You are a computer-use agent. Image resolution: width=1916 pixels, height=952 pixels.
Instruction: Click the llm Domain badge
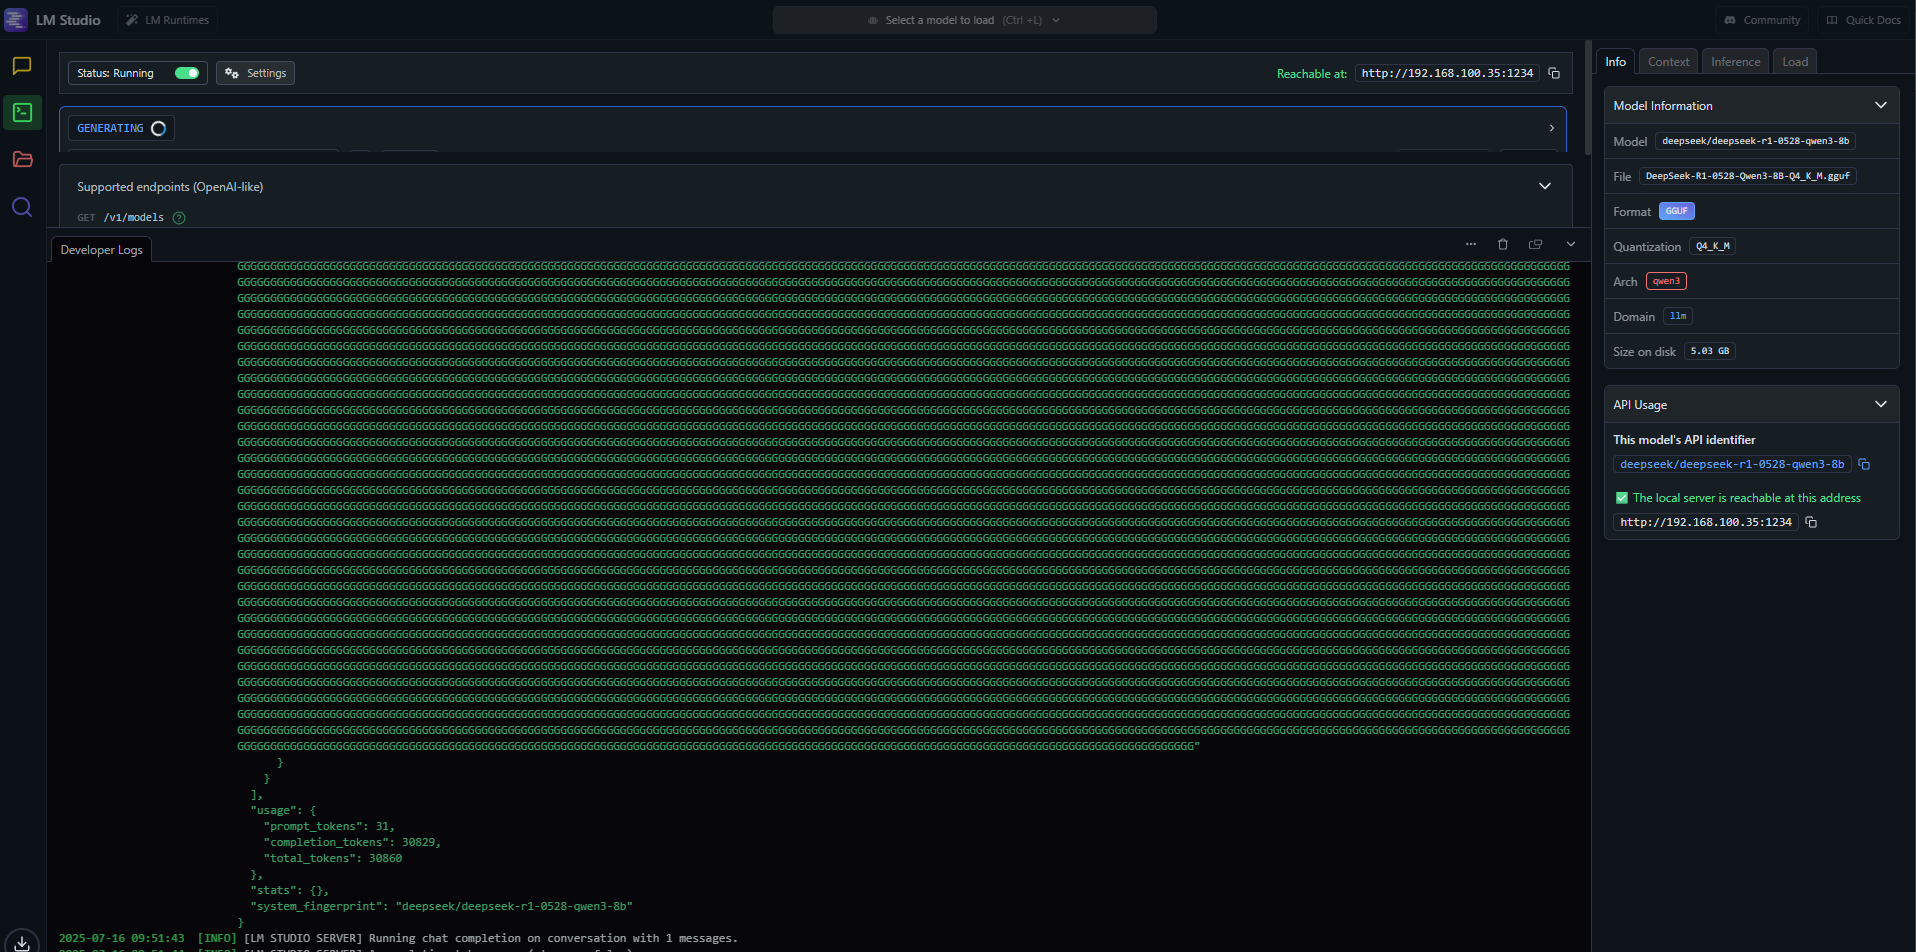pos(1678,316)
